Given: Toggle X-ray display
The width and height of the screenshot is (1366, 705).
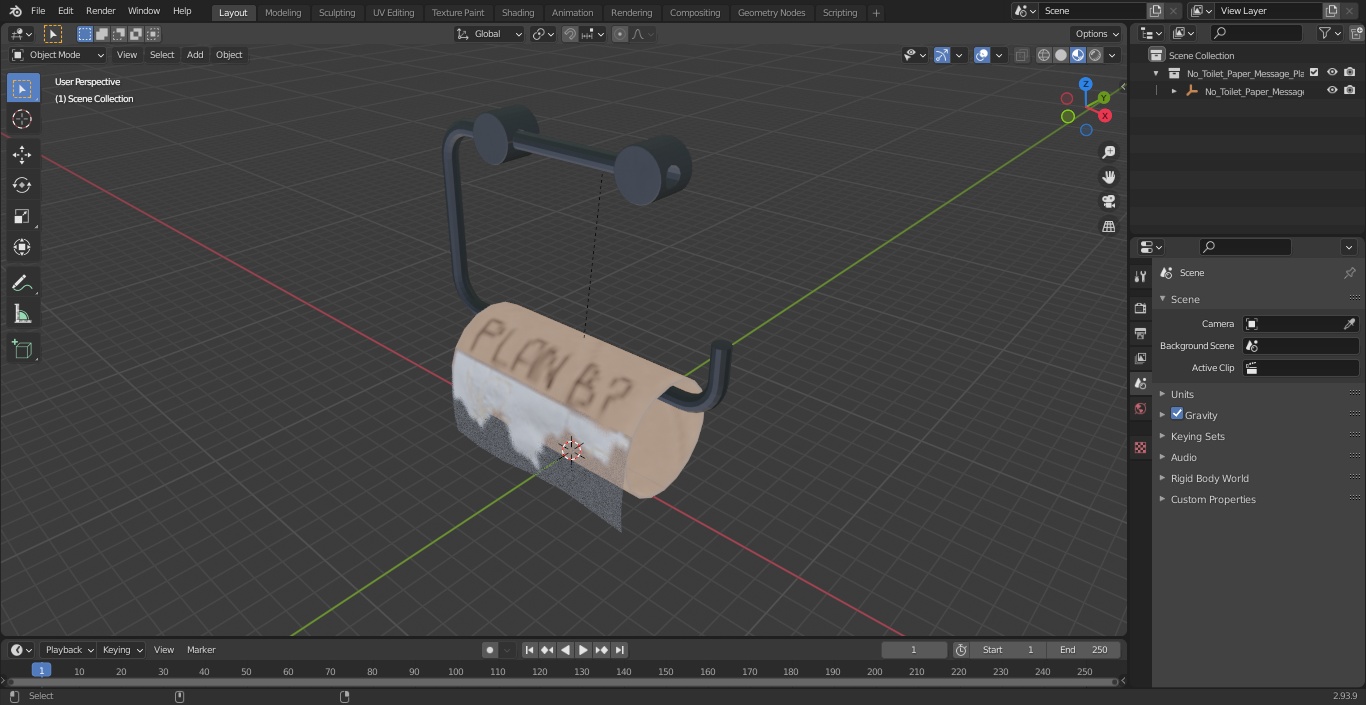Looking at the screenshot, I should pyautogui.click(x=1021, y=55).
